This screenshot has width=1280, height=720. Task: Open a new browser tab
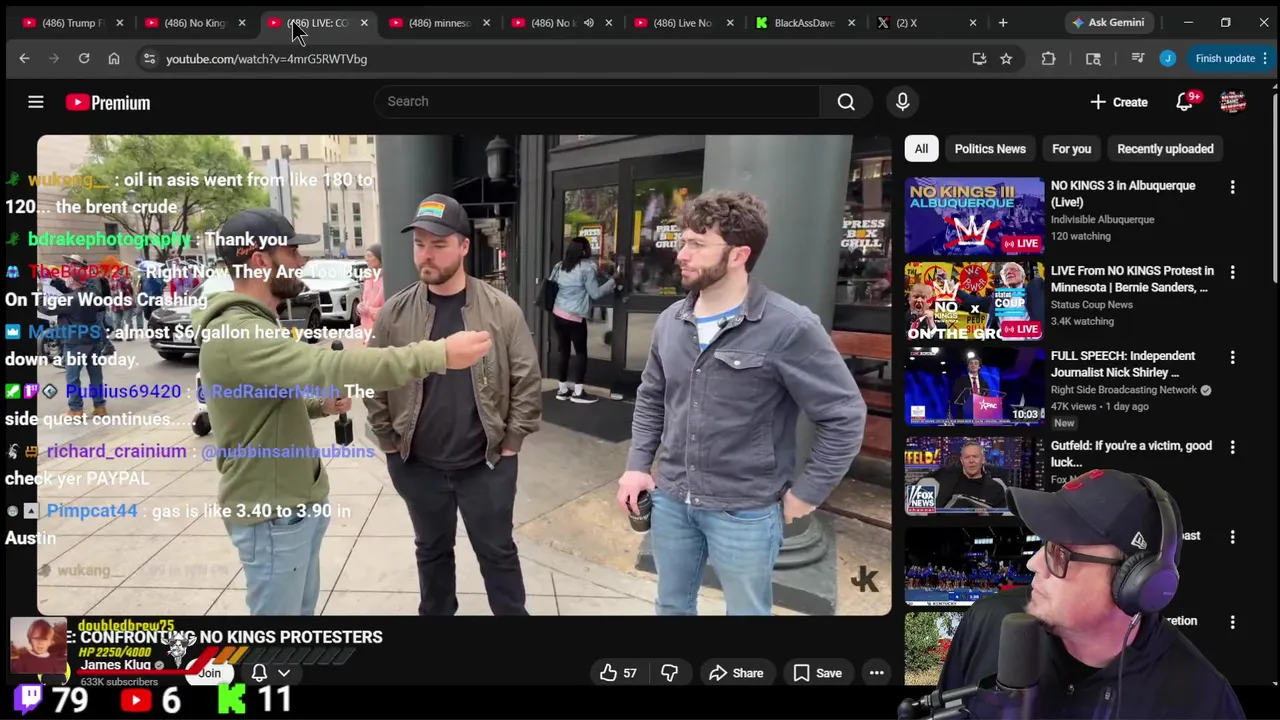(1002, 22)
